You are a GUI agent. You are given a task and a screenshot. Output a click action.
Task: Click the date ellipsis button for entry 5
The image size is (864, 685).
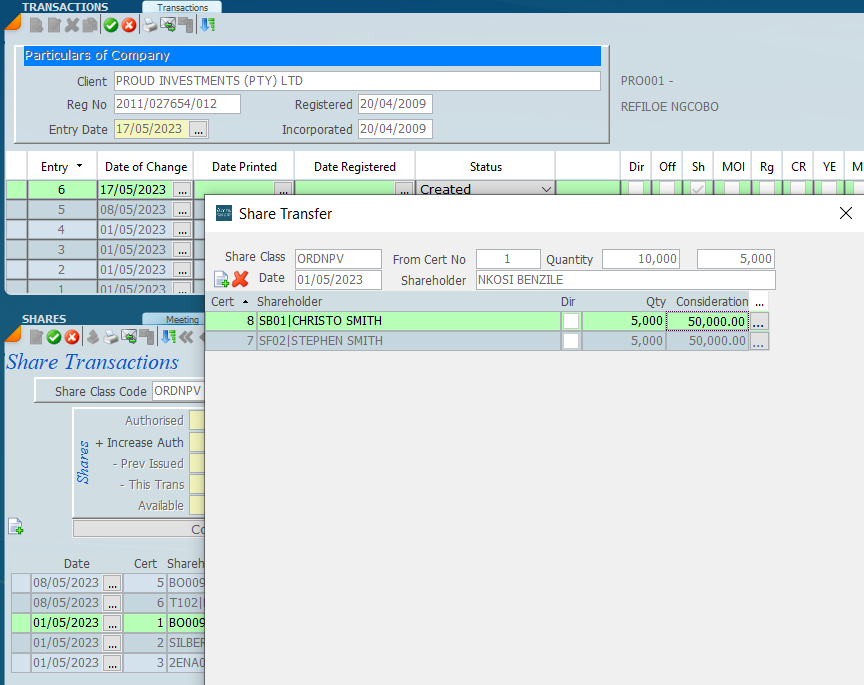pyautogui.click(x=181, y=210)
